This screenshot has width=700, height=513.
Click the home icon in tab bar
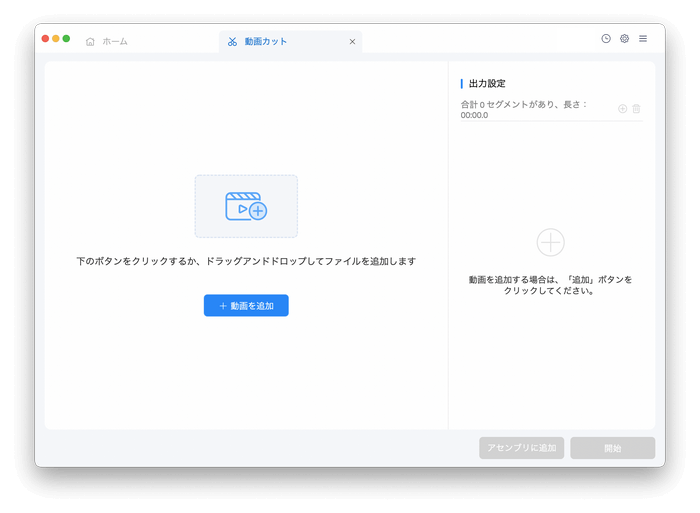[90, 41]
